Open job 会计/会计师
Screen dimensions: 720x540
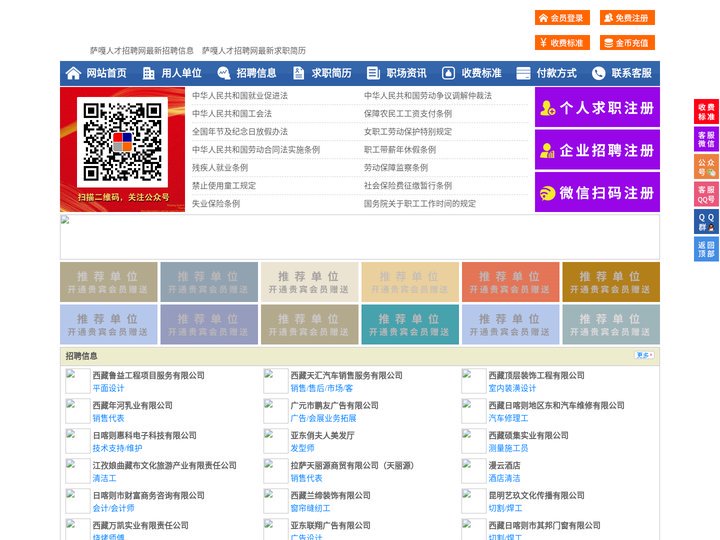click(x=113, y=508)
